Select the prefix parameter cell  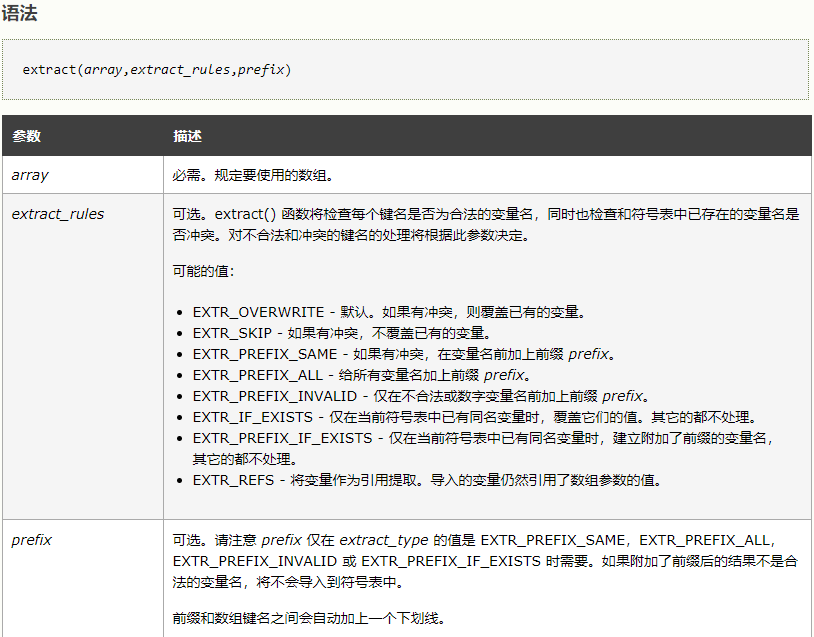click(x=83, y=578)
